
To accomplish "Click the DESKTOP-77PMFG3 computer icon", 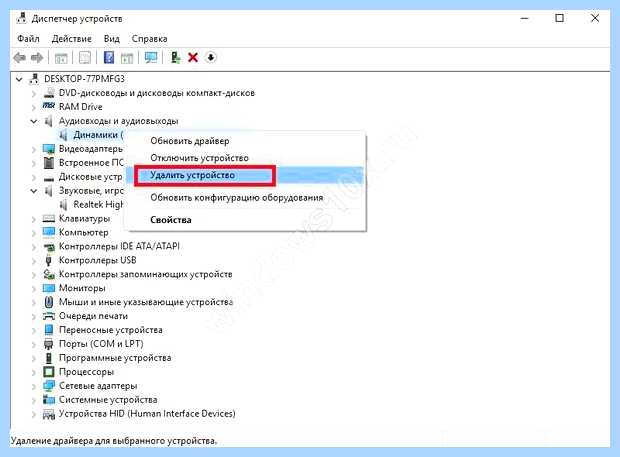I will tap(34, 79).
